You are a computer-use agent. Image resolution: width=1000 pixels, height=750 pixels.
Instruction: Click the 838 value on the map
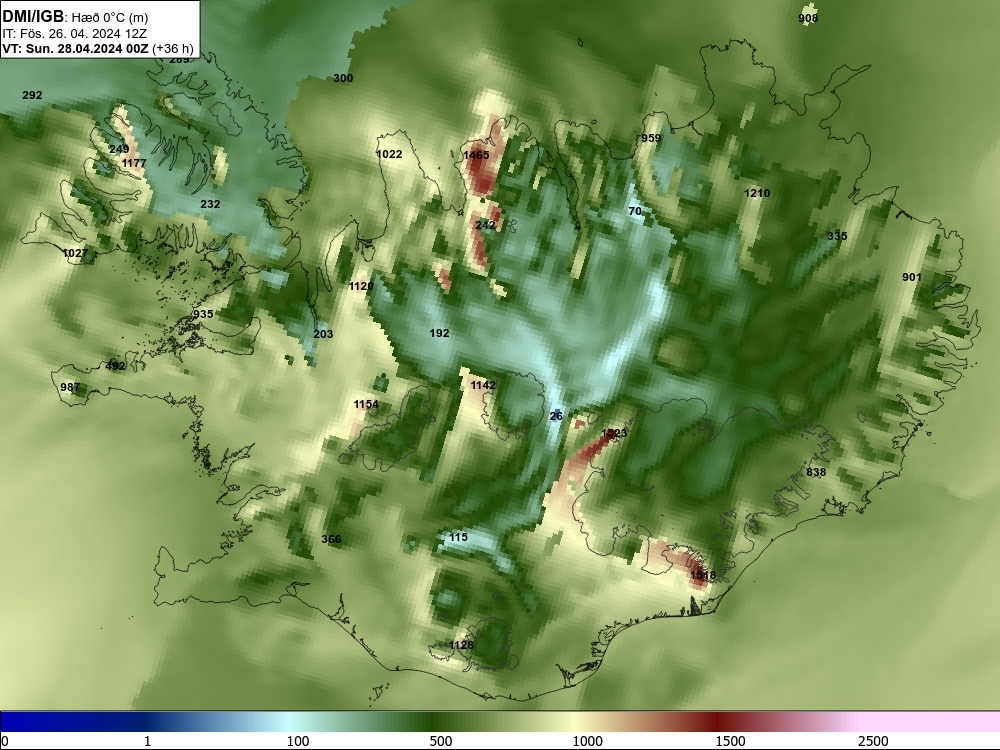(x=816, y=473)
